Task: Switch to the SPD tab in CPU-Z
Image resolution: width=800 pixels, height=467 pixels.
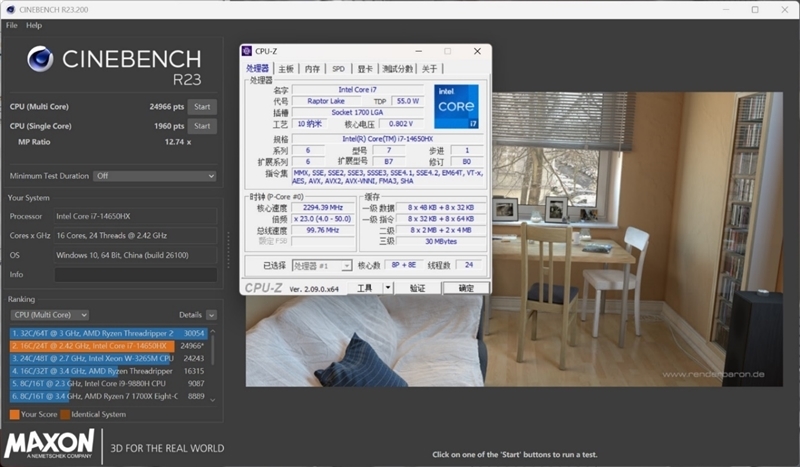Action: click(338, 69)
